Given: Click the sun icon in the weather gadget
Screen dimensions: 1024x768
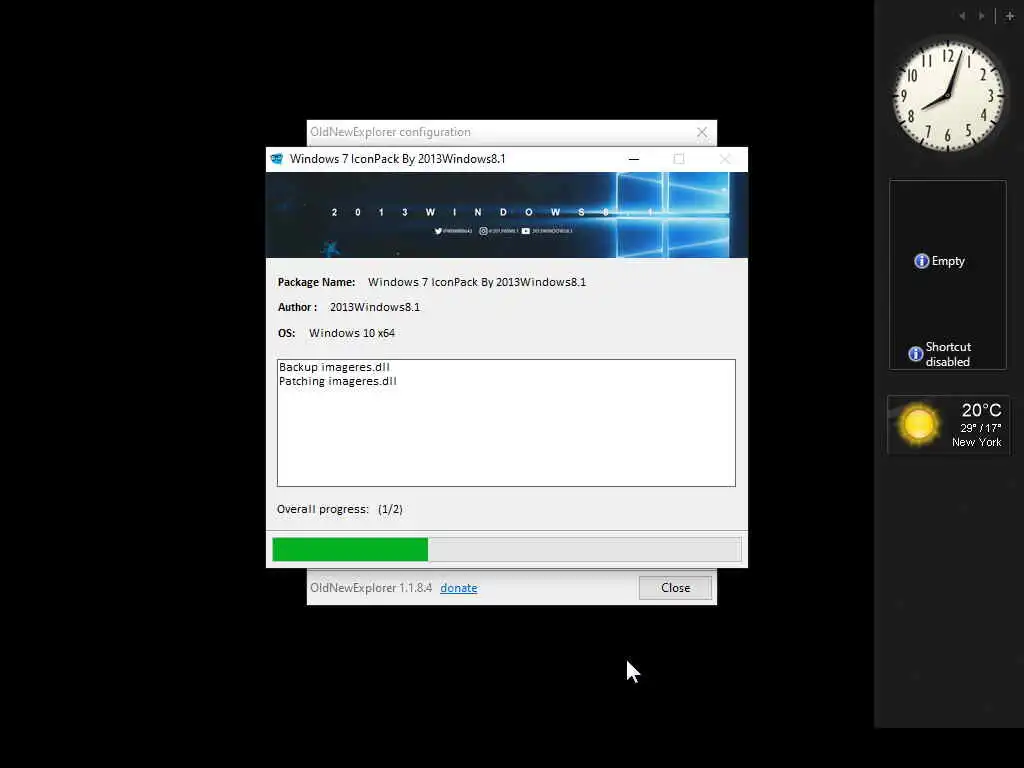Looking at the screenshot, I should pos(918,424).
